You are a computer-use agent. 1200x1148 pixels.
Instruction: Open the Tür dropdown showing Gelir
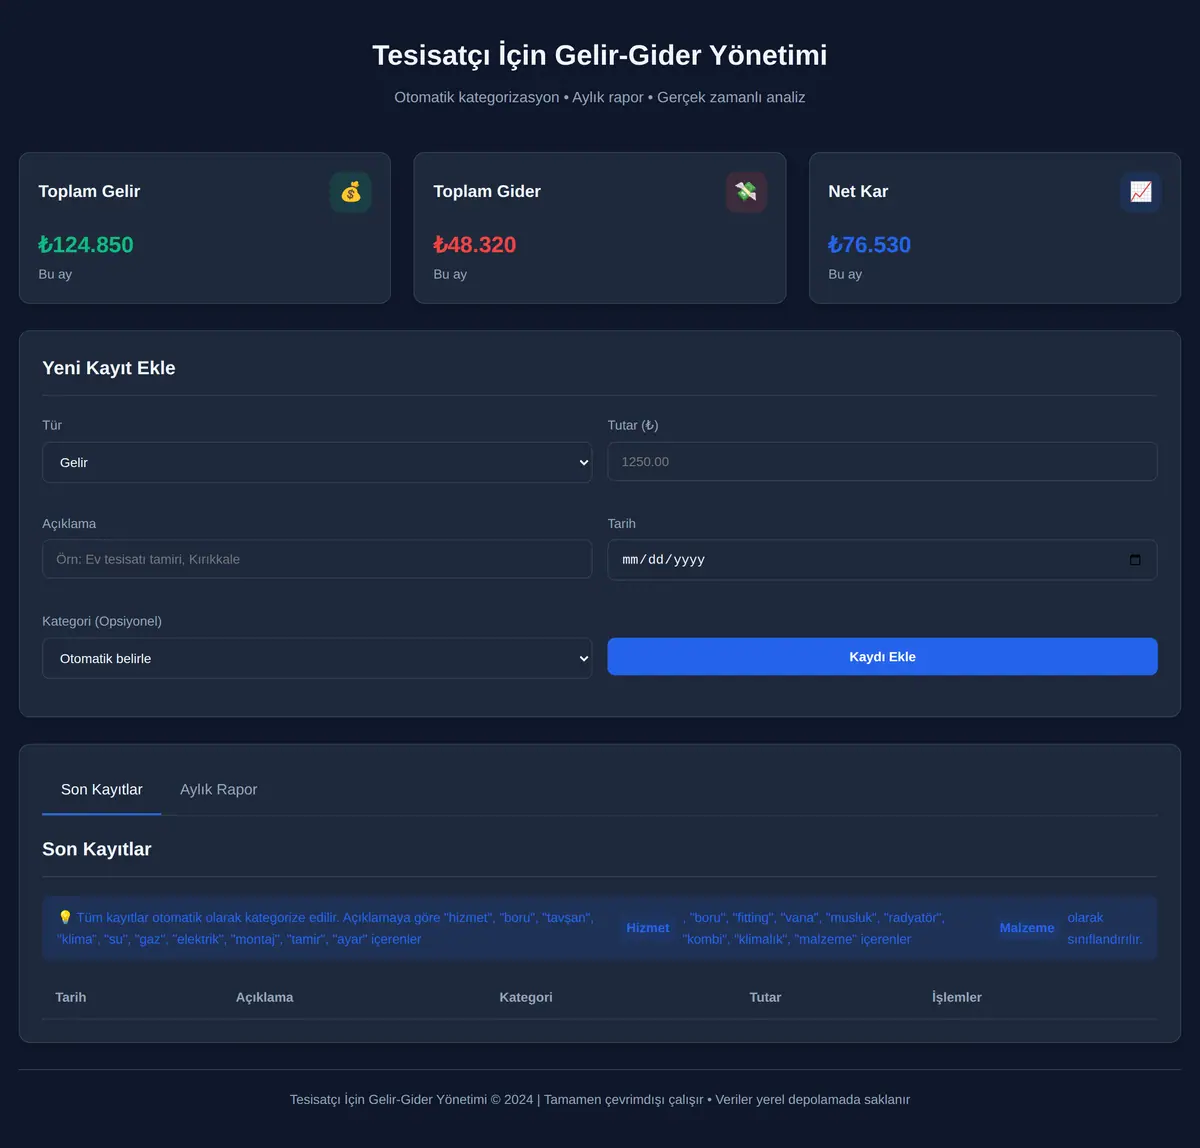pyautogui.click(x=317, y=462)
